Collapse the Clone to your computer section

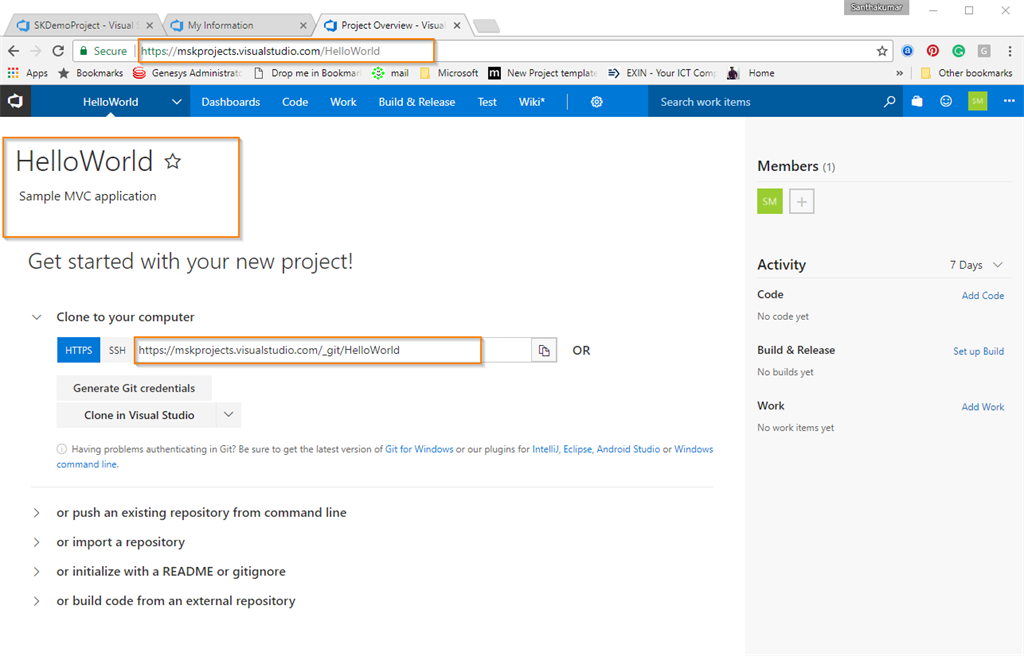pyautogui.click(x=37, y=317)
